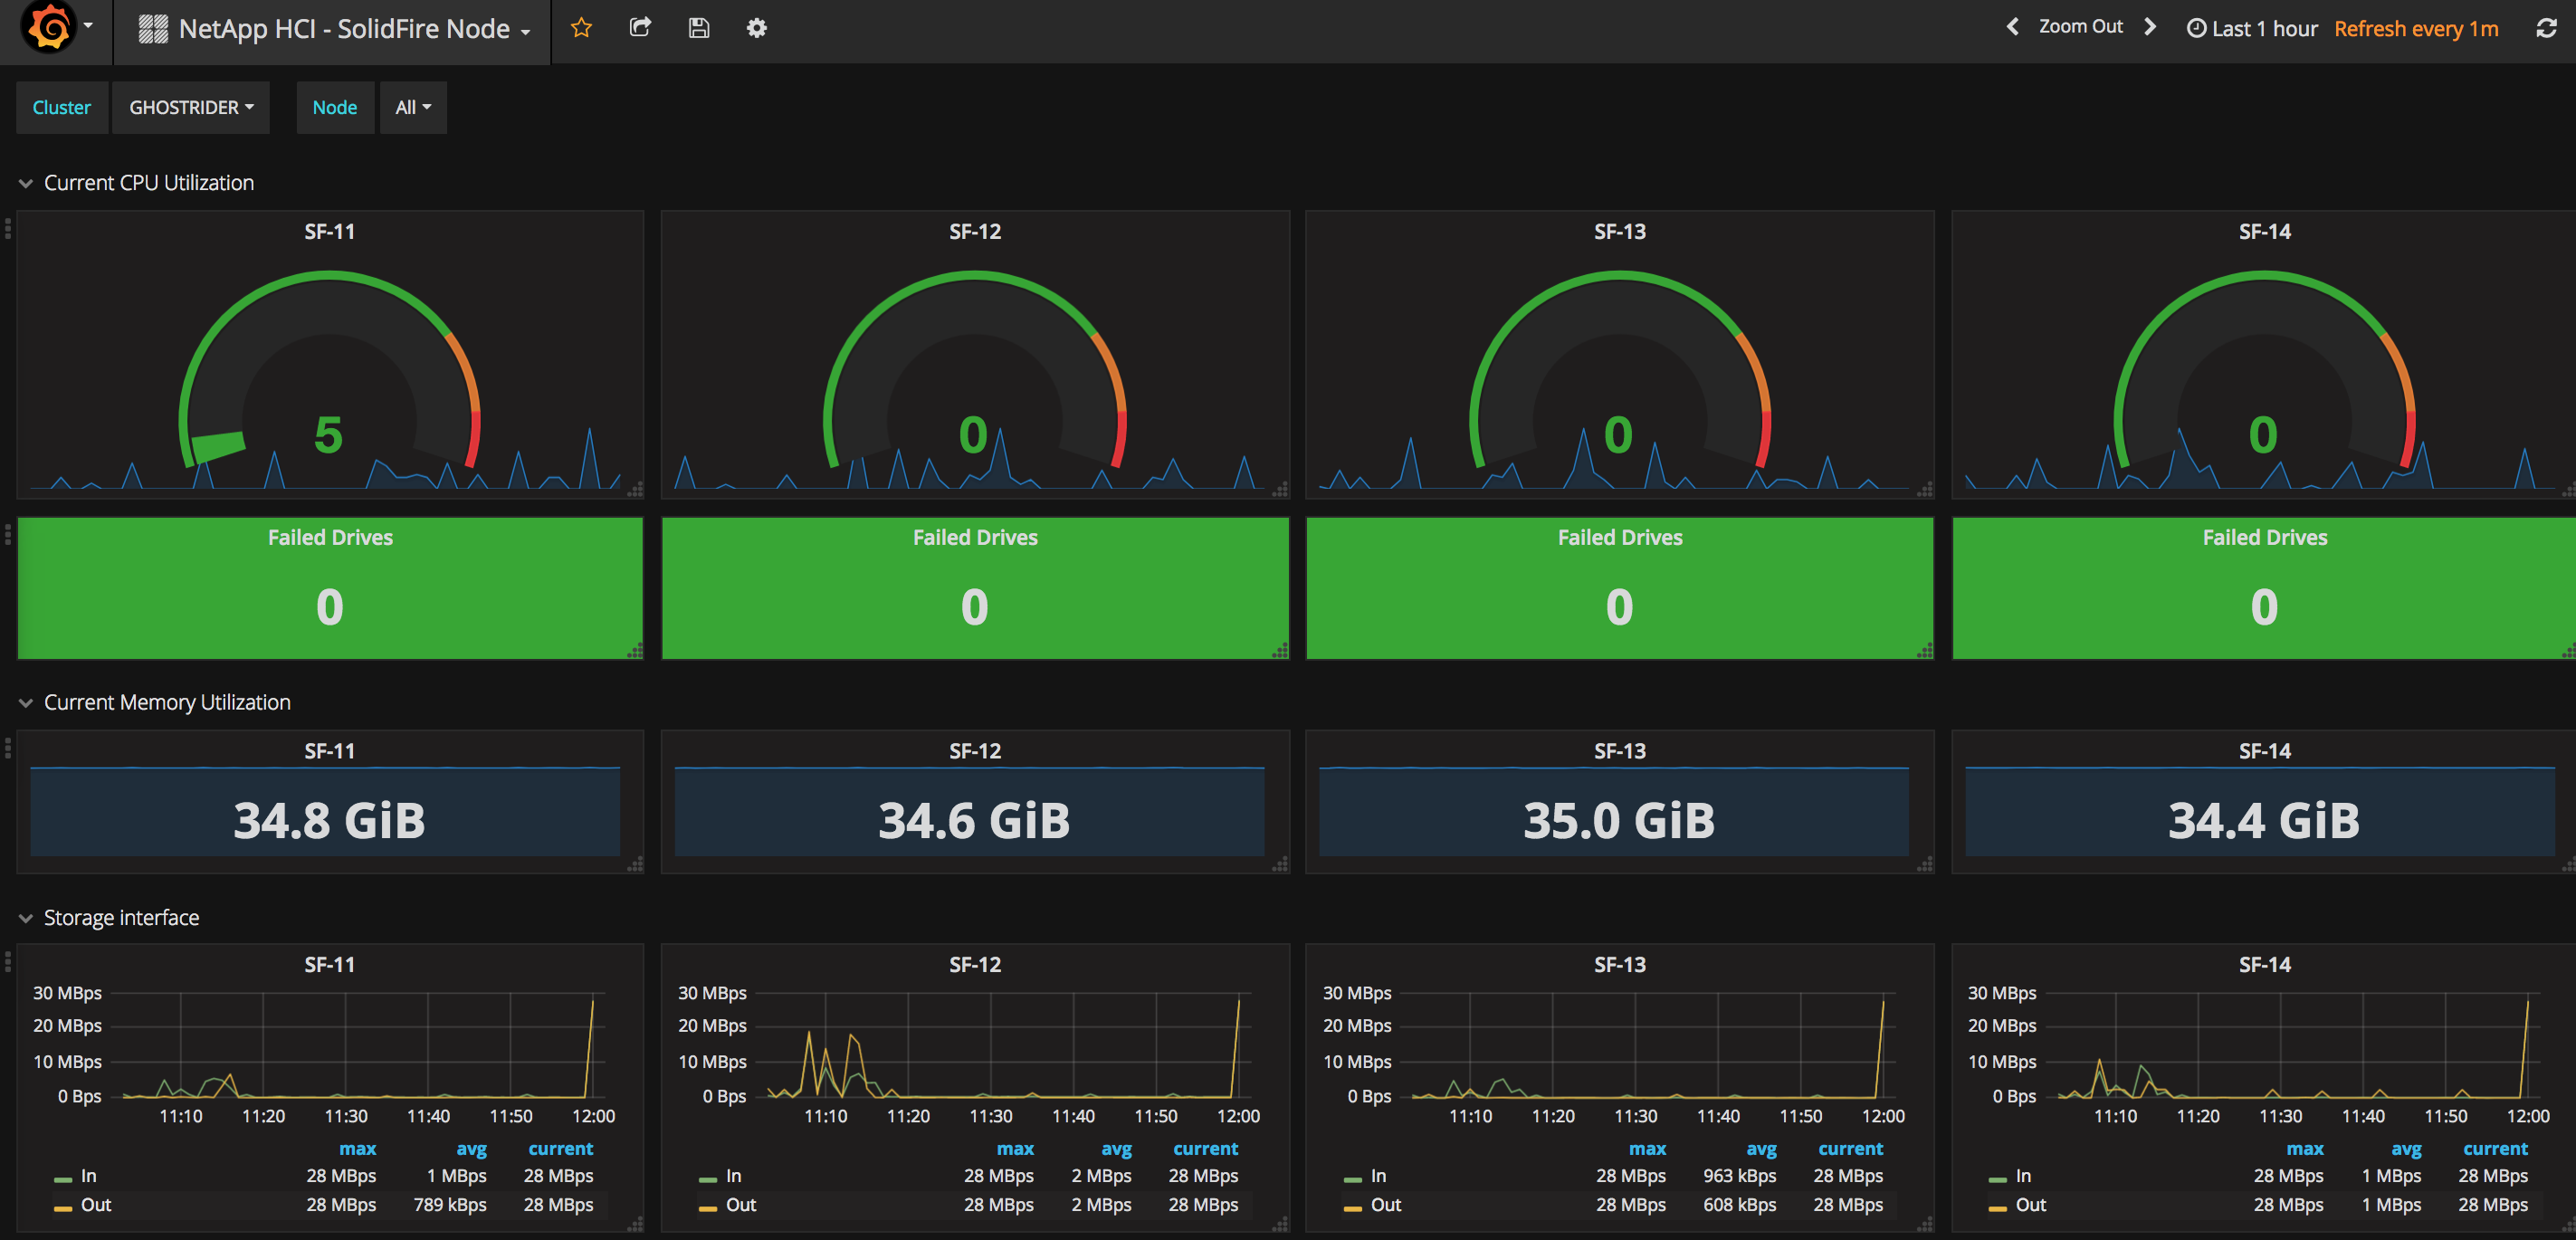Star this dashboard as favorite
Screen dimensions: 2576x1240
tap(581, 28)
